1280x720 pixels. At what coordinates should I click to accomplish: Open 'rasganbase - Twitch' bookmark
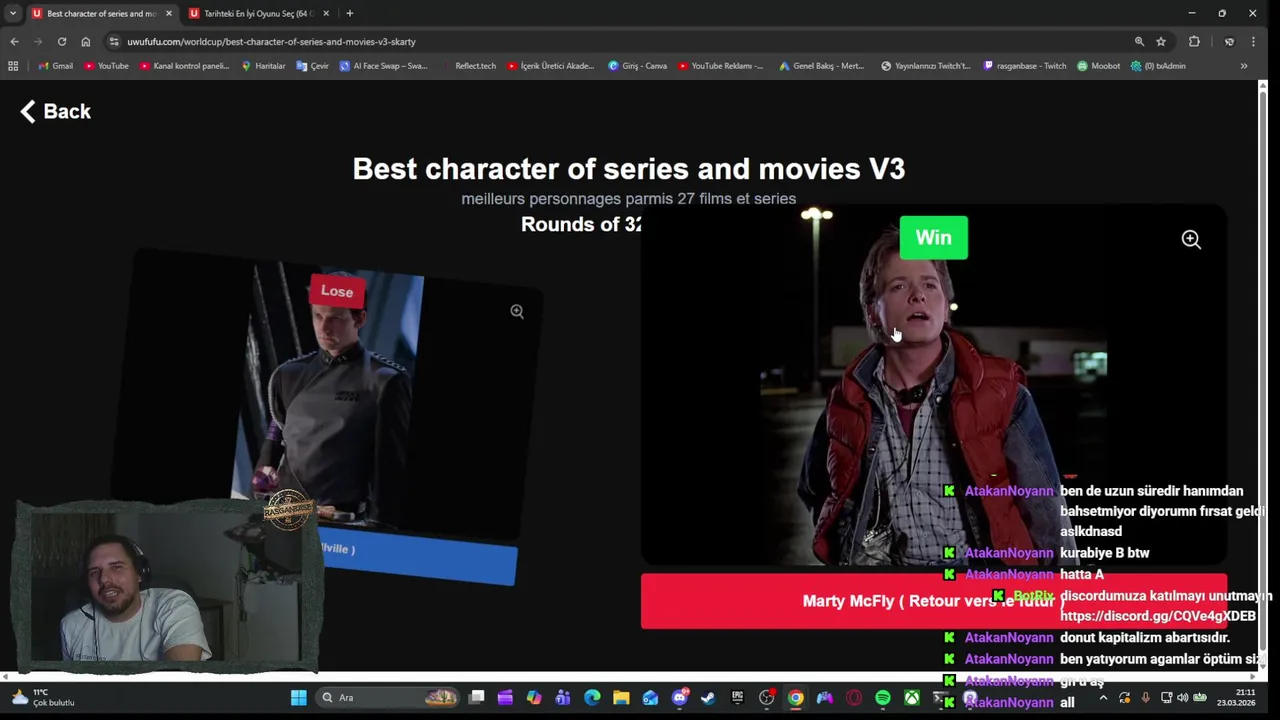1024,66
